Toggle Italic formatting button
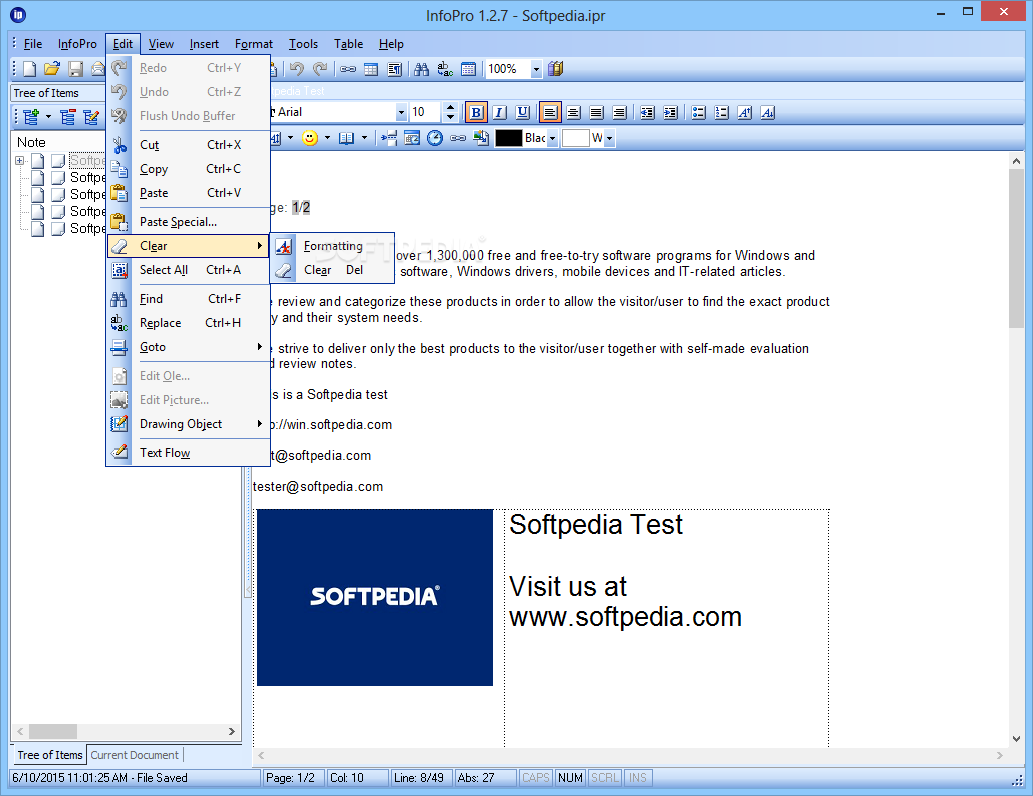The width and height of the screenshot is (1033, 796). tap(499, 113)
